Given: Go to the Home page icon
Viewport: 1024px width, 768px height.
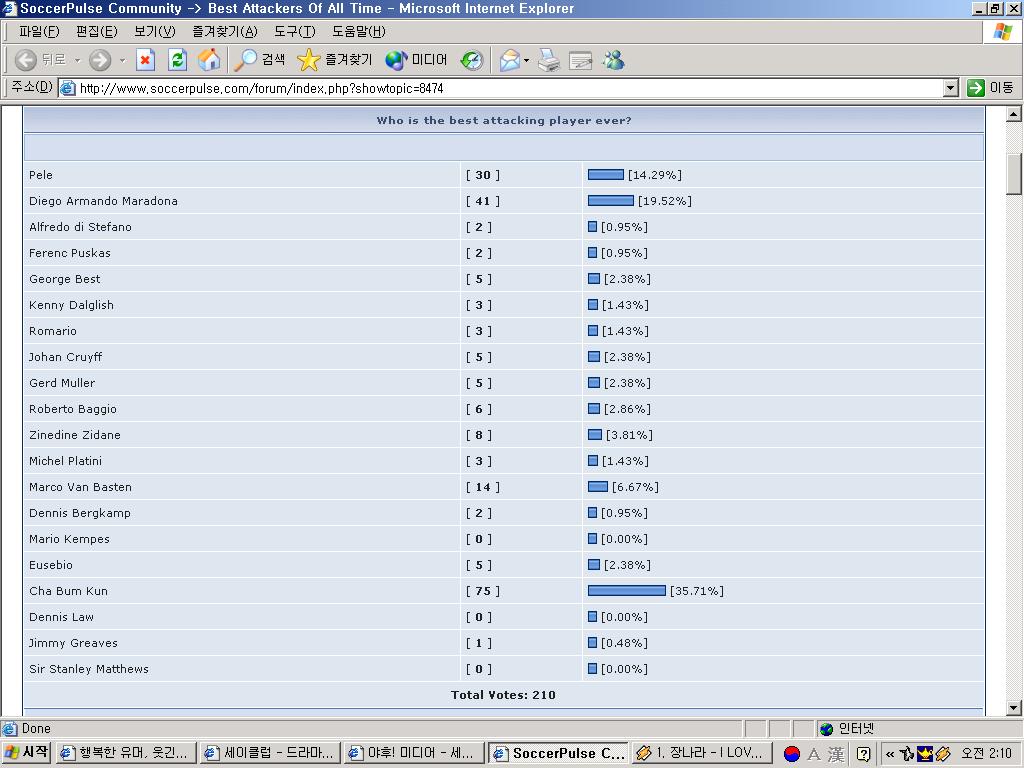Looking at the screenshot, I should [x=209, y=60].
